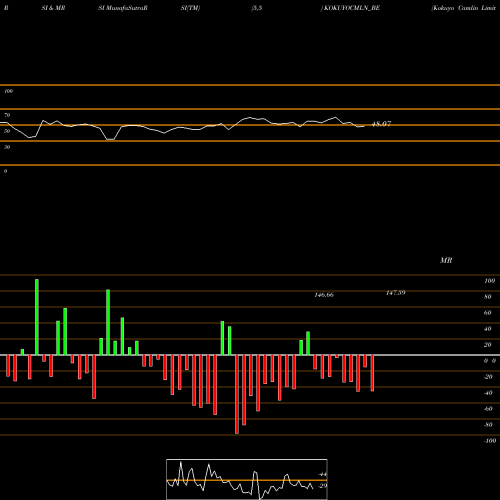Click the MR axis label 40
This screenshot has height=500, width=500.
tap(488, 329)
